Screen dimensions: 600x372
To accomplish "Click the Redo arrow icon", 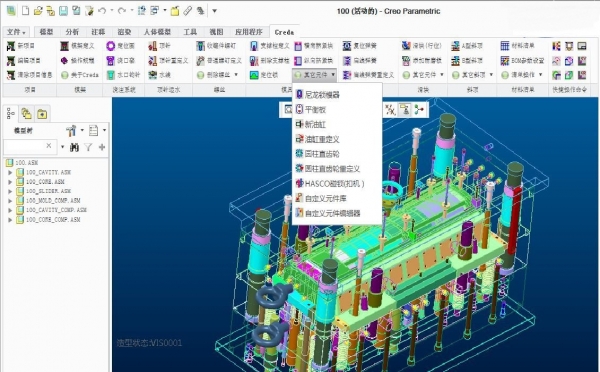I will (x=122, y=11).
